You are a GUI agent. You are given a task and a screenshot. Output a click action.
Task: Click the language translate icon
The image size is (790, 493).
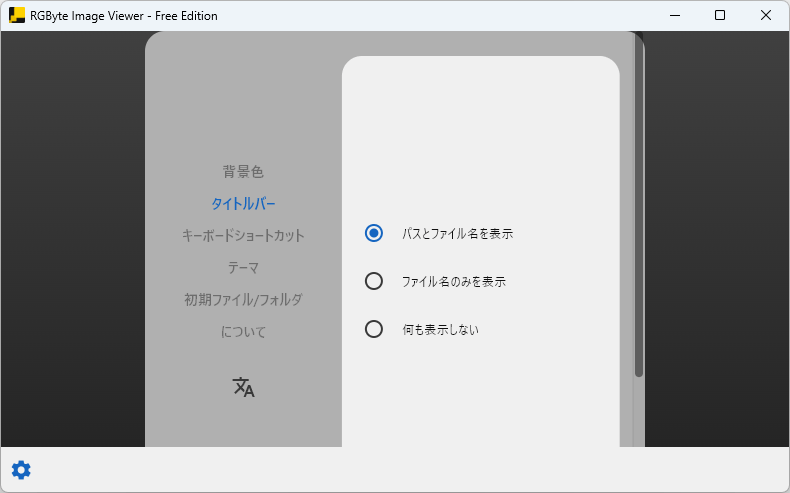[x=244, y=387]
